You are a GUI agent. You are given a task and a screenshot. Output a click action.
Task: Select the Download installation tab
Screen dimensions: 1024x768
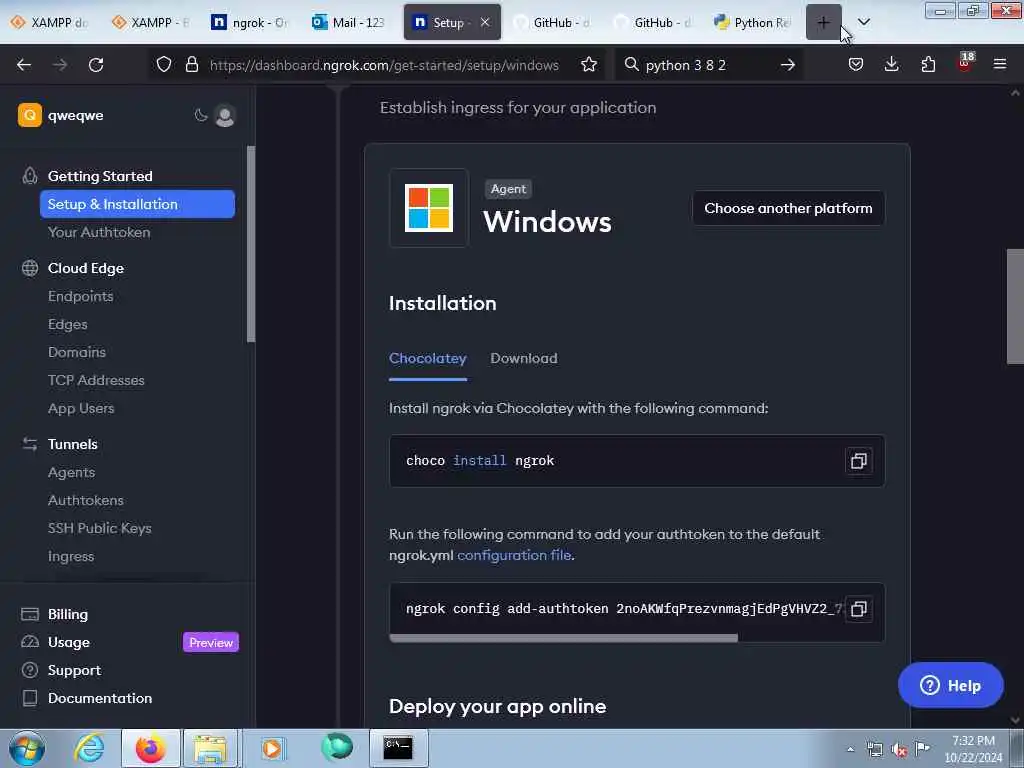pyautogui.click(x=524, y=359)
